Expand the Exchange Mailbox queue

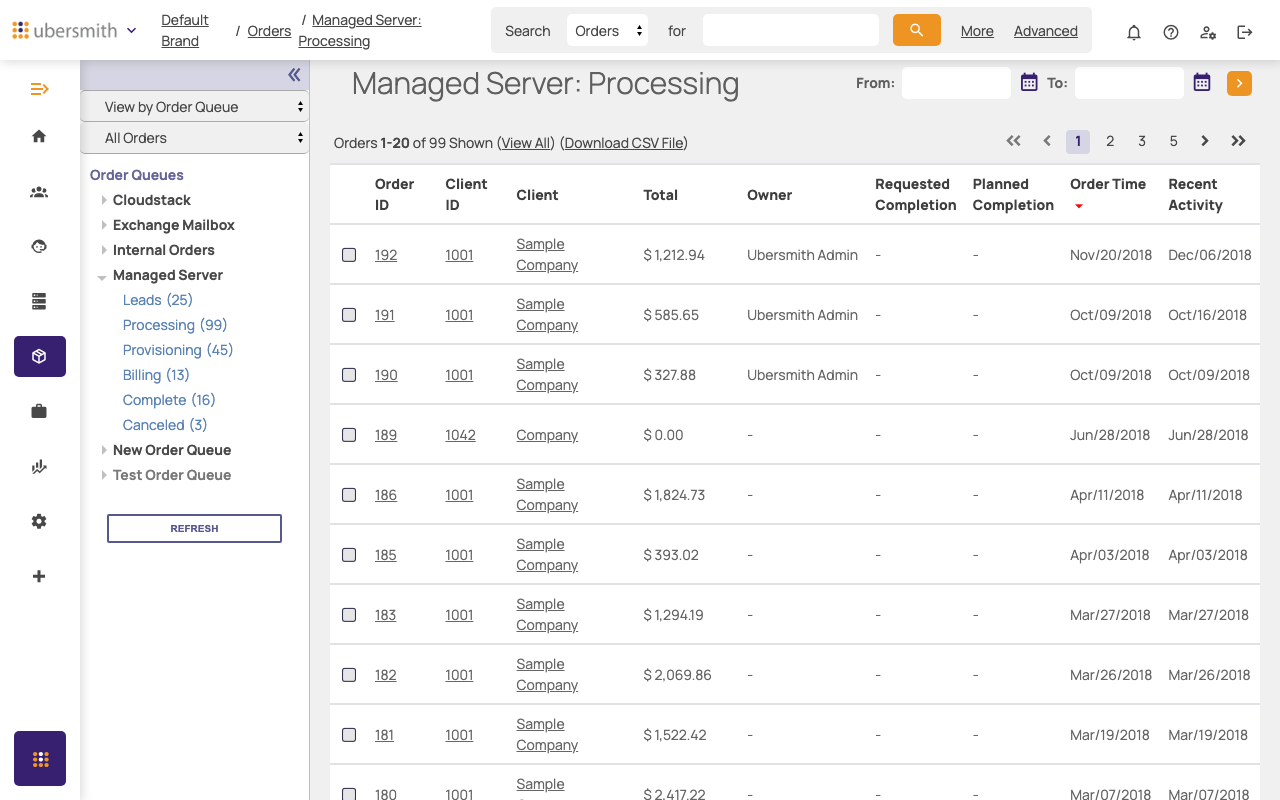pyautogui.click(x=104, y=225)
